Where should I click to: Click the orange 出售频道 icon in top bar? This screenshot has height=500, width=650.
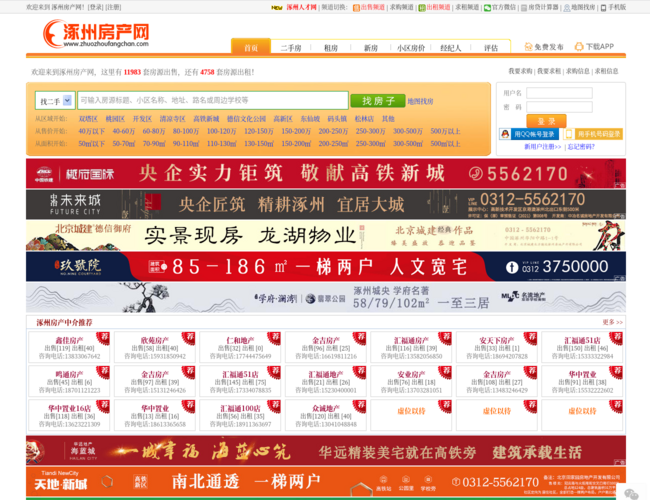coord(356,7)
